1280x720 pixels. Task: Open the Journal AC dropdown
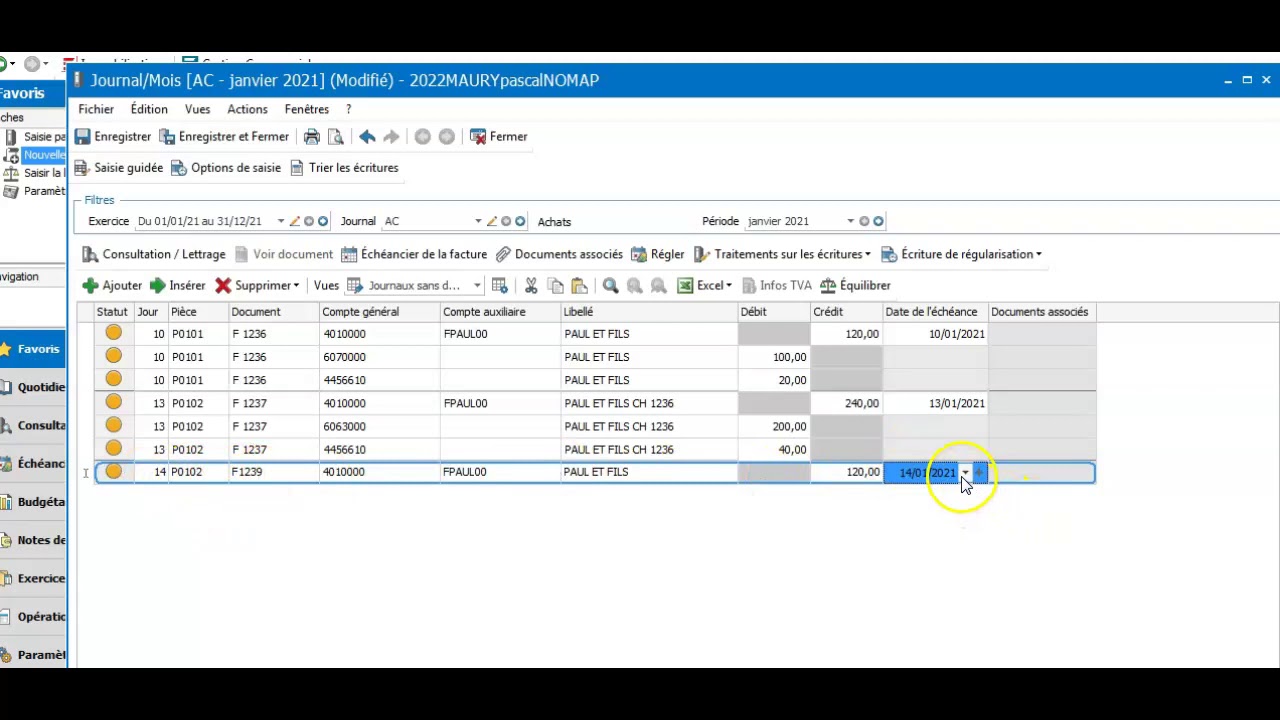pyautogui.click(x=478, y=222)
